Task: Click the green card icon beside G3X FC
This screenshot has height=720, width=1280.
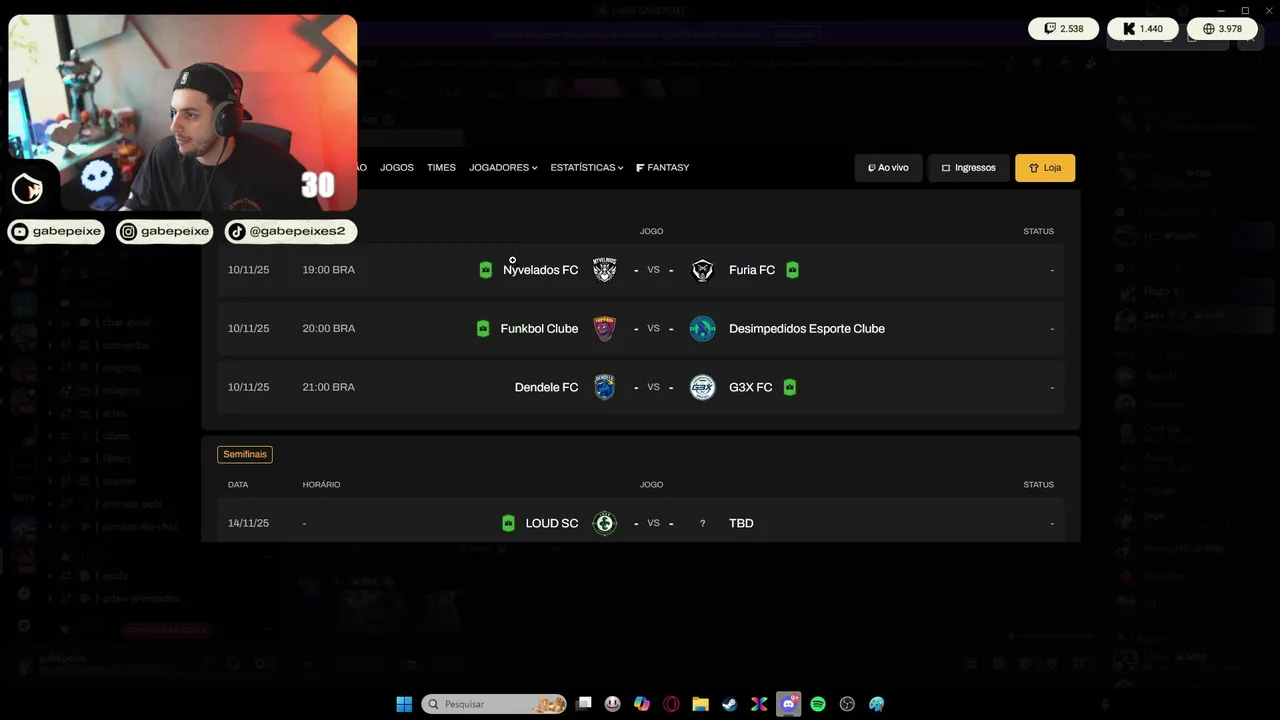Action: pos(790,387)
